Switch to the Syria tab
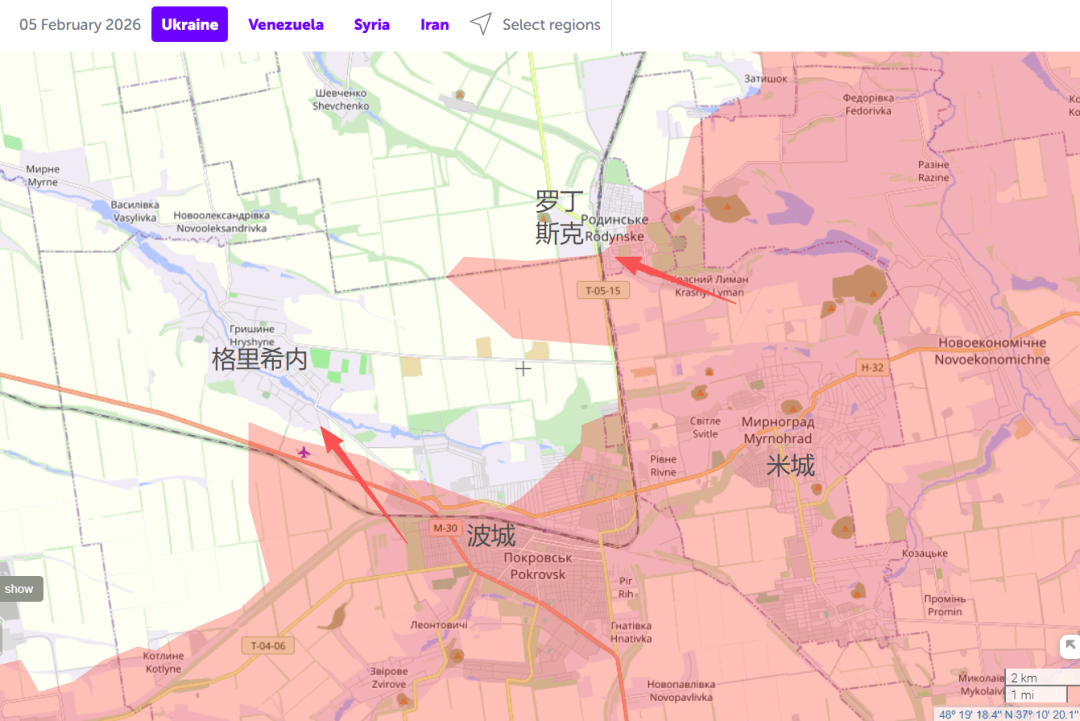The width and height of the screenshot is (1080, 721). (x=372, y=25)
